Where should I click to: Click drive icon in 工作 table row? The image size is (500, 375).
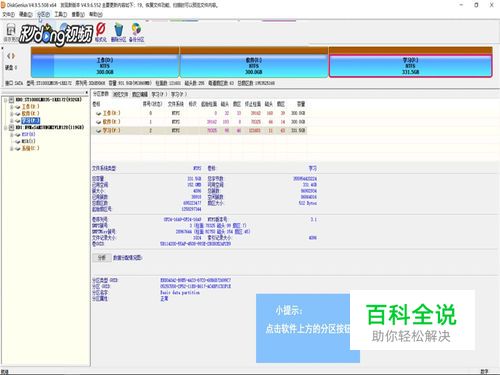click(x=98, y=114)
